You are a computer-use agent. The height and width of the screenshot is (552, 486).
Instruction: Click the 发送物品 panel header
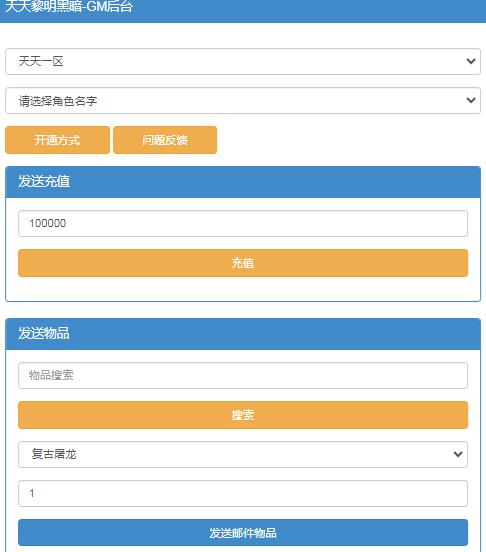[x=243, y=334]
